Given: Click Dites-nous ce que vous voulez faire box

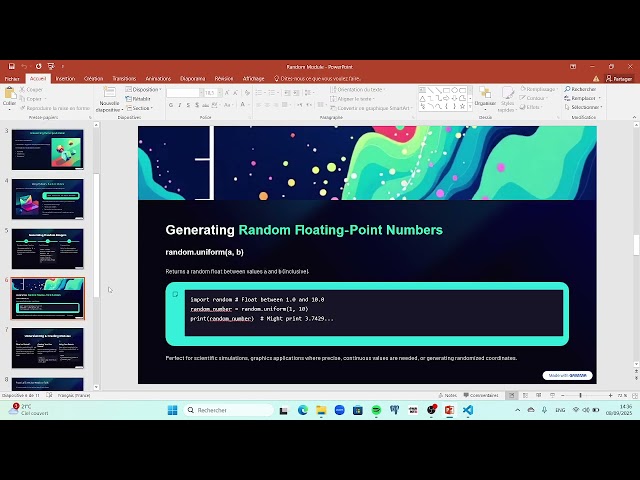Looking at the screenshot, I should (x=318, y=78).
